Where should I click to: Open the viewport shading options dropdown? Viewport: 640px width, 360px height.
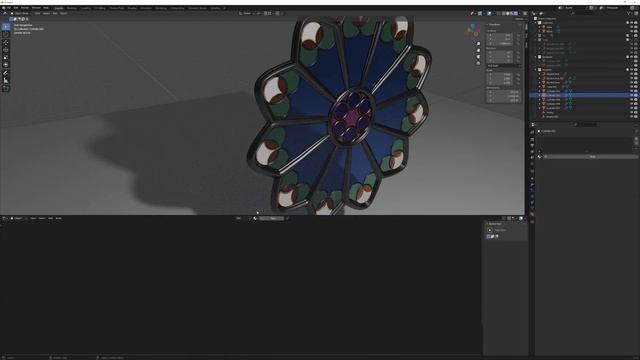pyautogui.click(x=520, y=13)
